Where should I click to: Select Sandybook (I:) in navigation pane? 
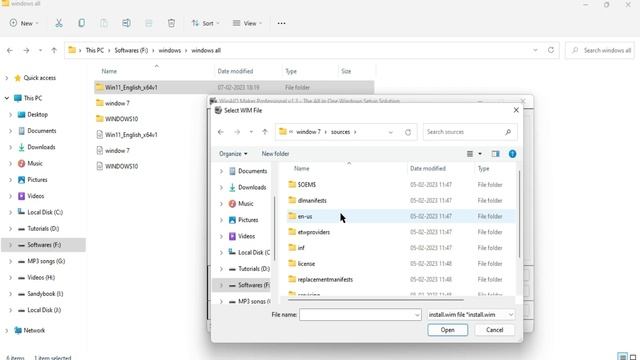(45, 294)
